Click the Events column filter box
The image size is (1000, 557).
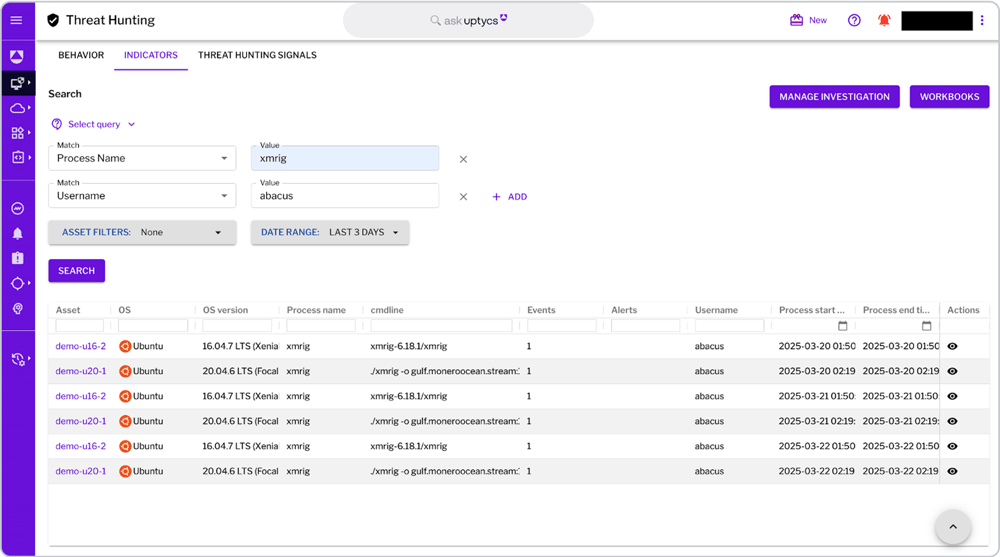tap(562, 325)
